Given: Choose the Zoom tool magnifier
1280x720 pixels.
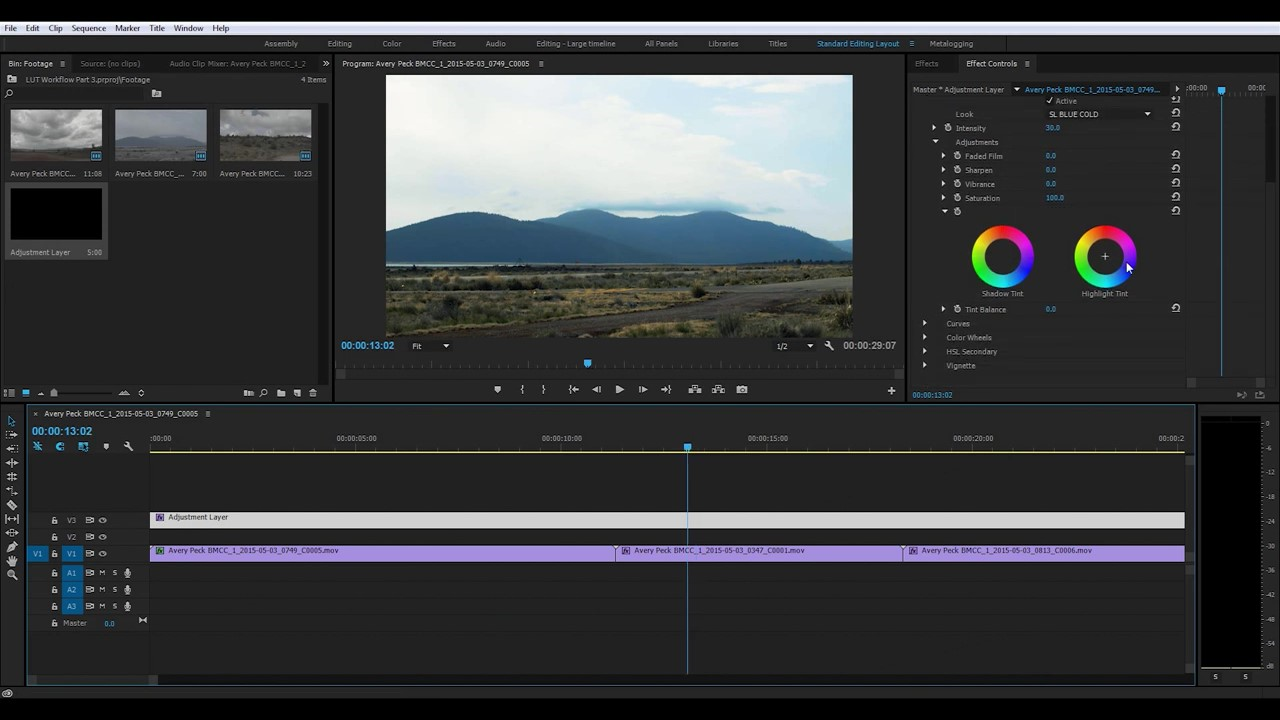Looking at the screenshot, I should pos(12,575).
